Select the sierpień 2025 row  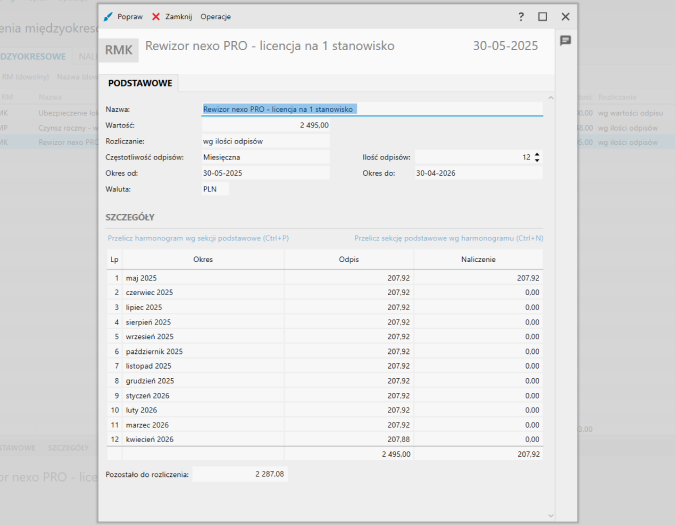point(325,322)
